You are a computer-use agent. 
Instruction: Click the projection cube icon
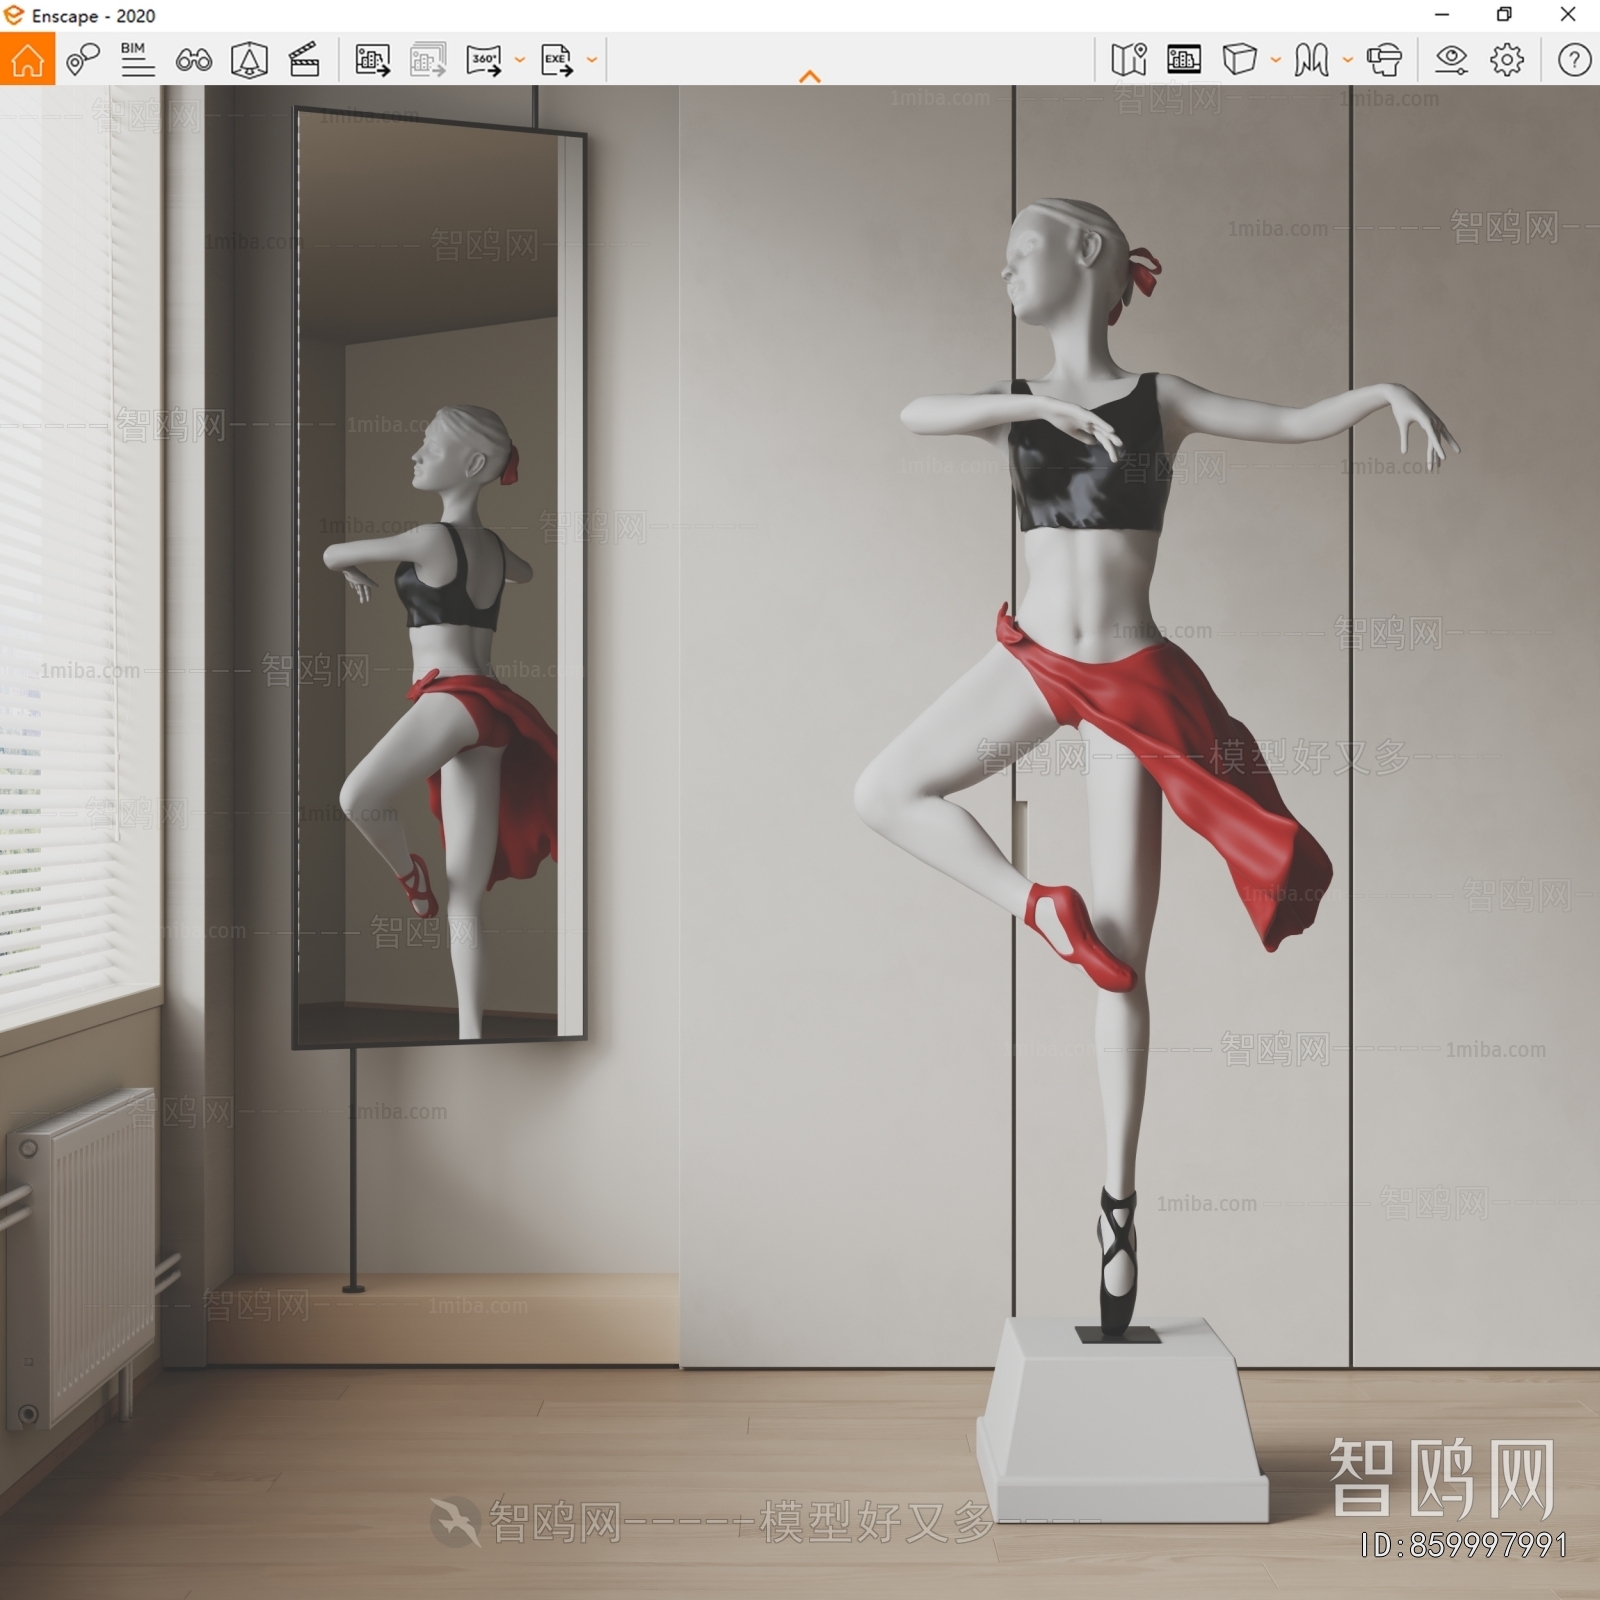click(1240, 60)
